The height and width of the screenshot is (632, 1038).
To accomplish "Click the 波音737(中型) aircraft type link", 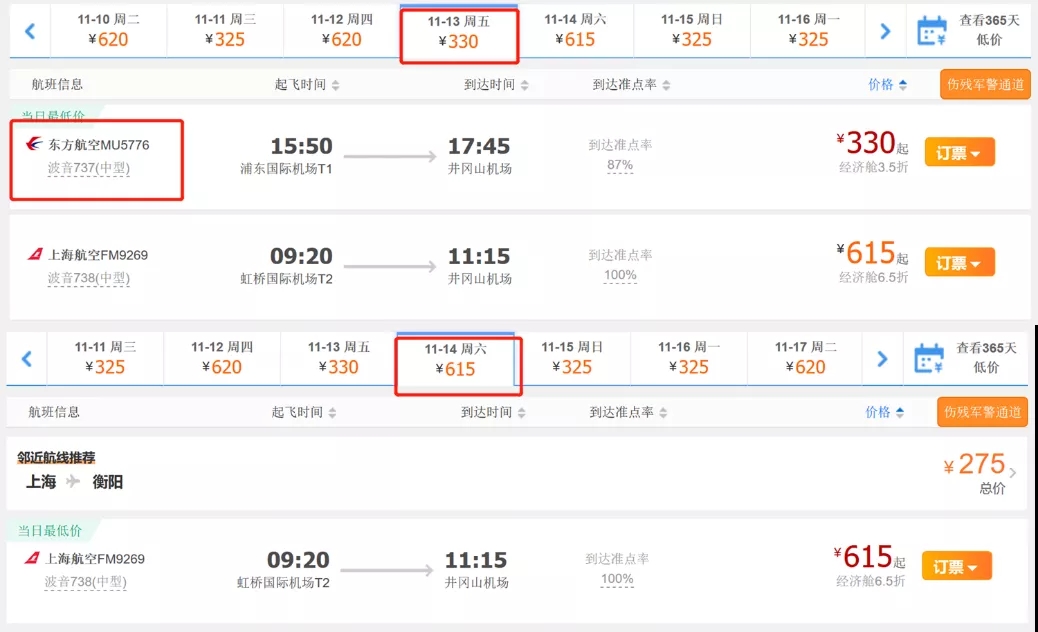I will tap(89, 168).
